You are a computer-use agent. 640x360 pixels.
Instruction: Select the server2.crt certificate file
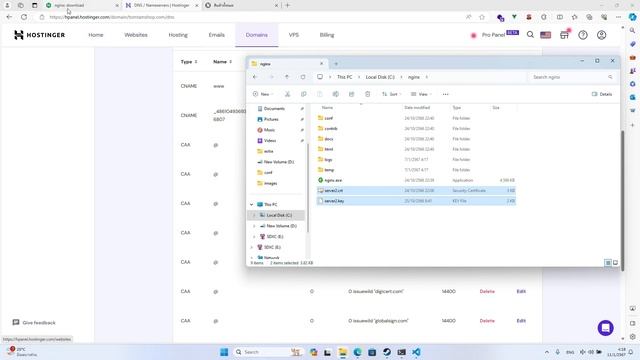click(x=416, y=191)
